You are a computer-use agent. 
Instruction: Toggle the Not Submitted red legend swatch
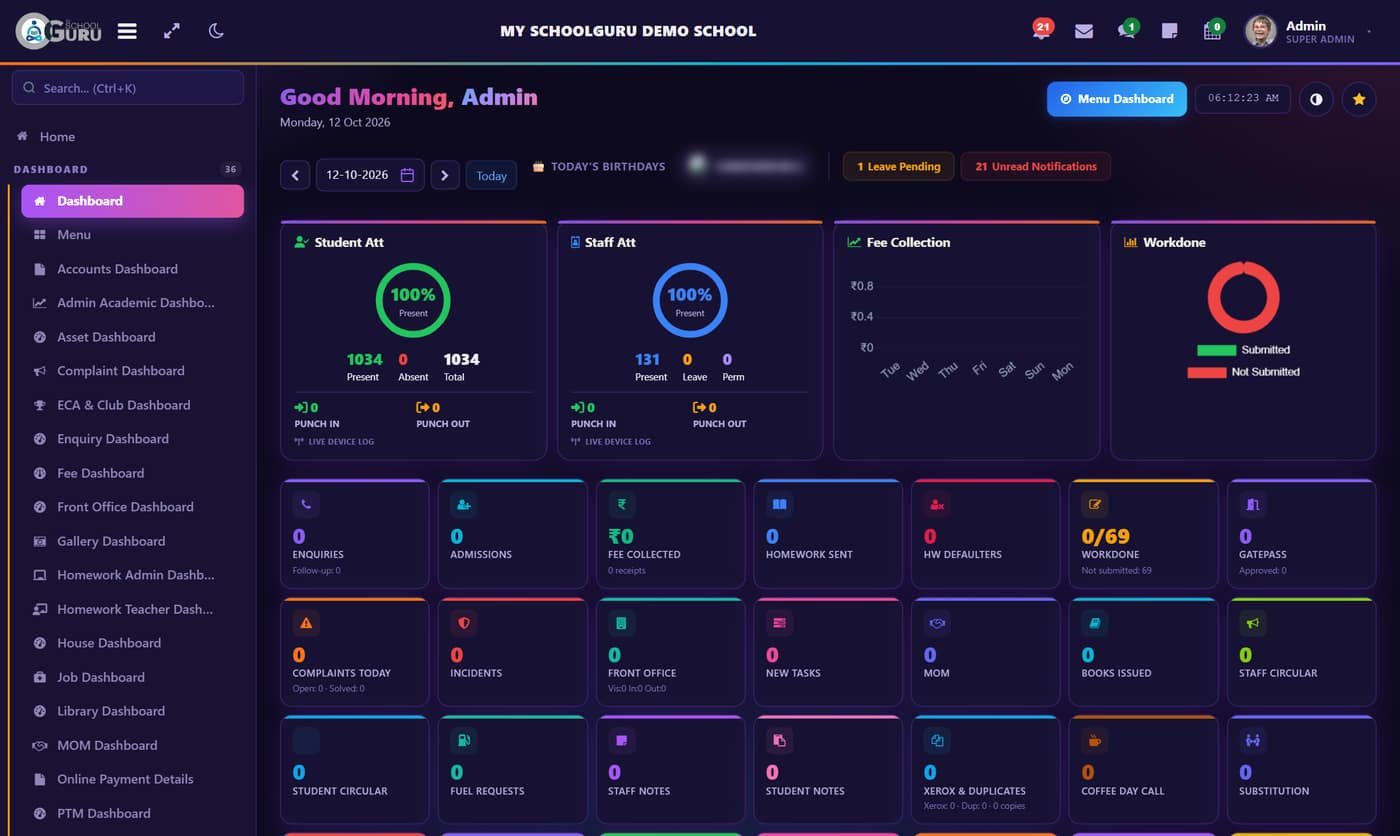1207,372
